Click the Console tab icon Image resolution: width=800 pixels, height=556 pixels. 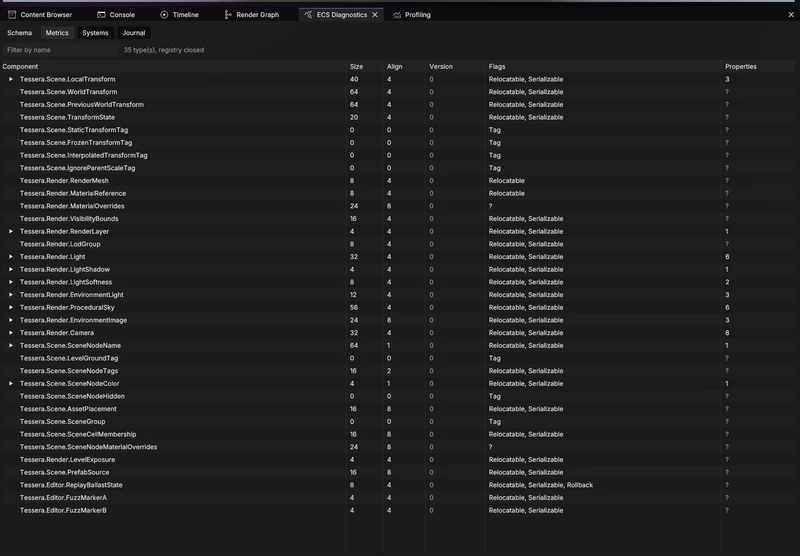pyautogui.click(x=101, y=15)
